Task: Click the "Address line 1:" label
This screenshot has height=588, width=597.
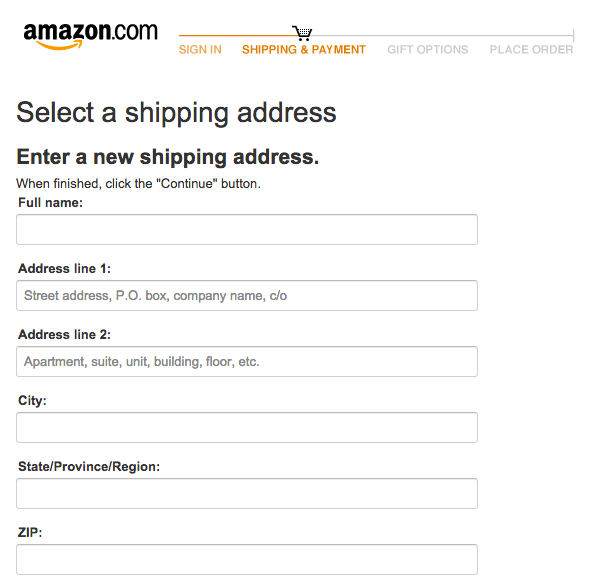Action: coord(64,268)
